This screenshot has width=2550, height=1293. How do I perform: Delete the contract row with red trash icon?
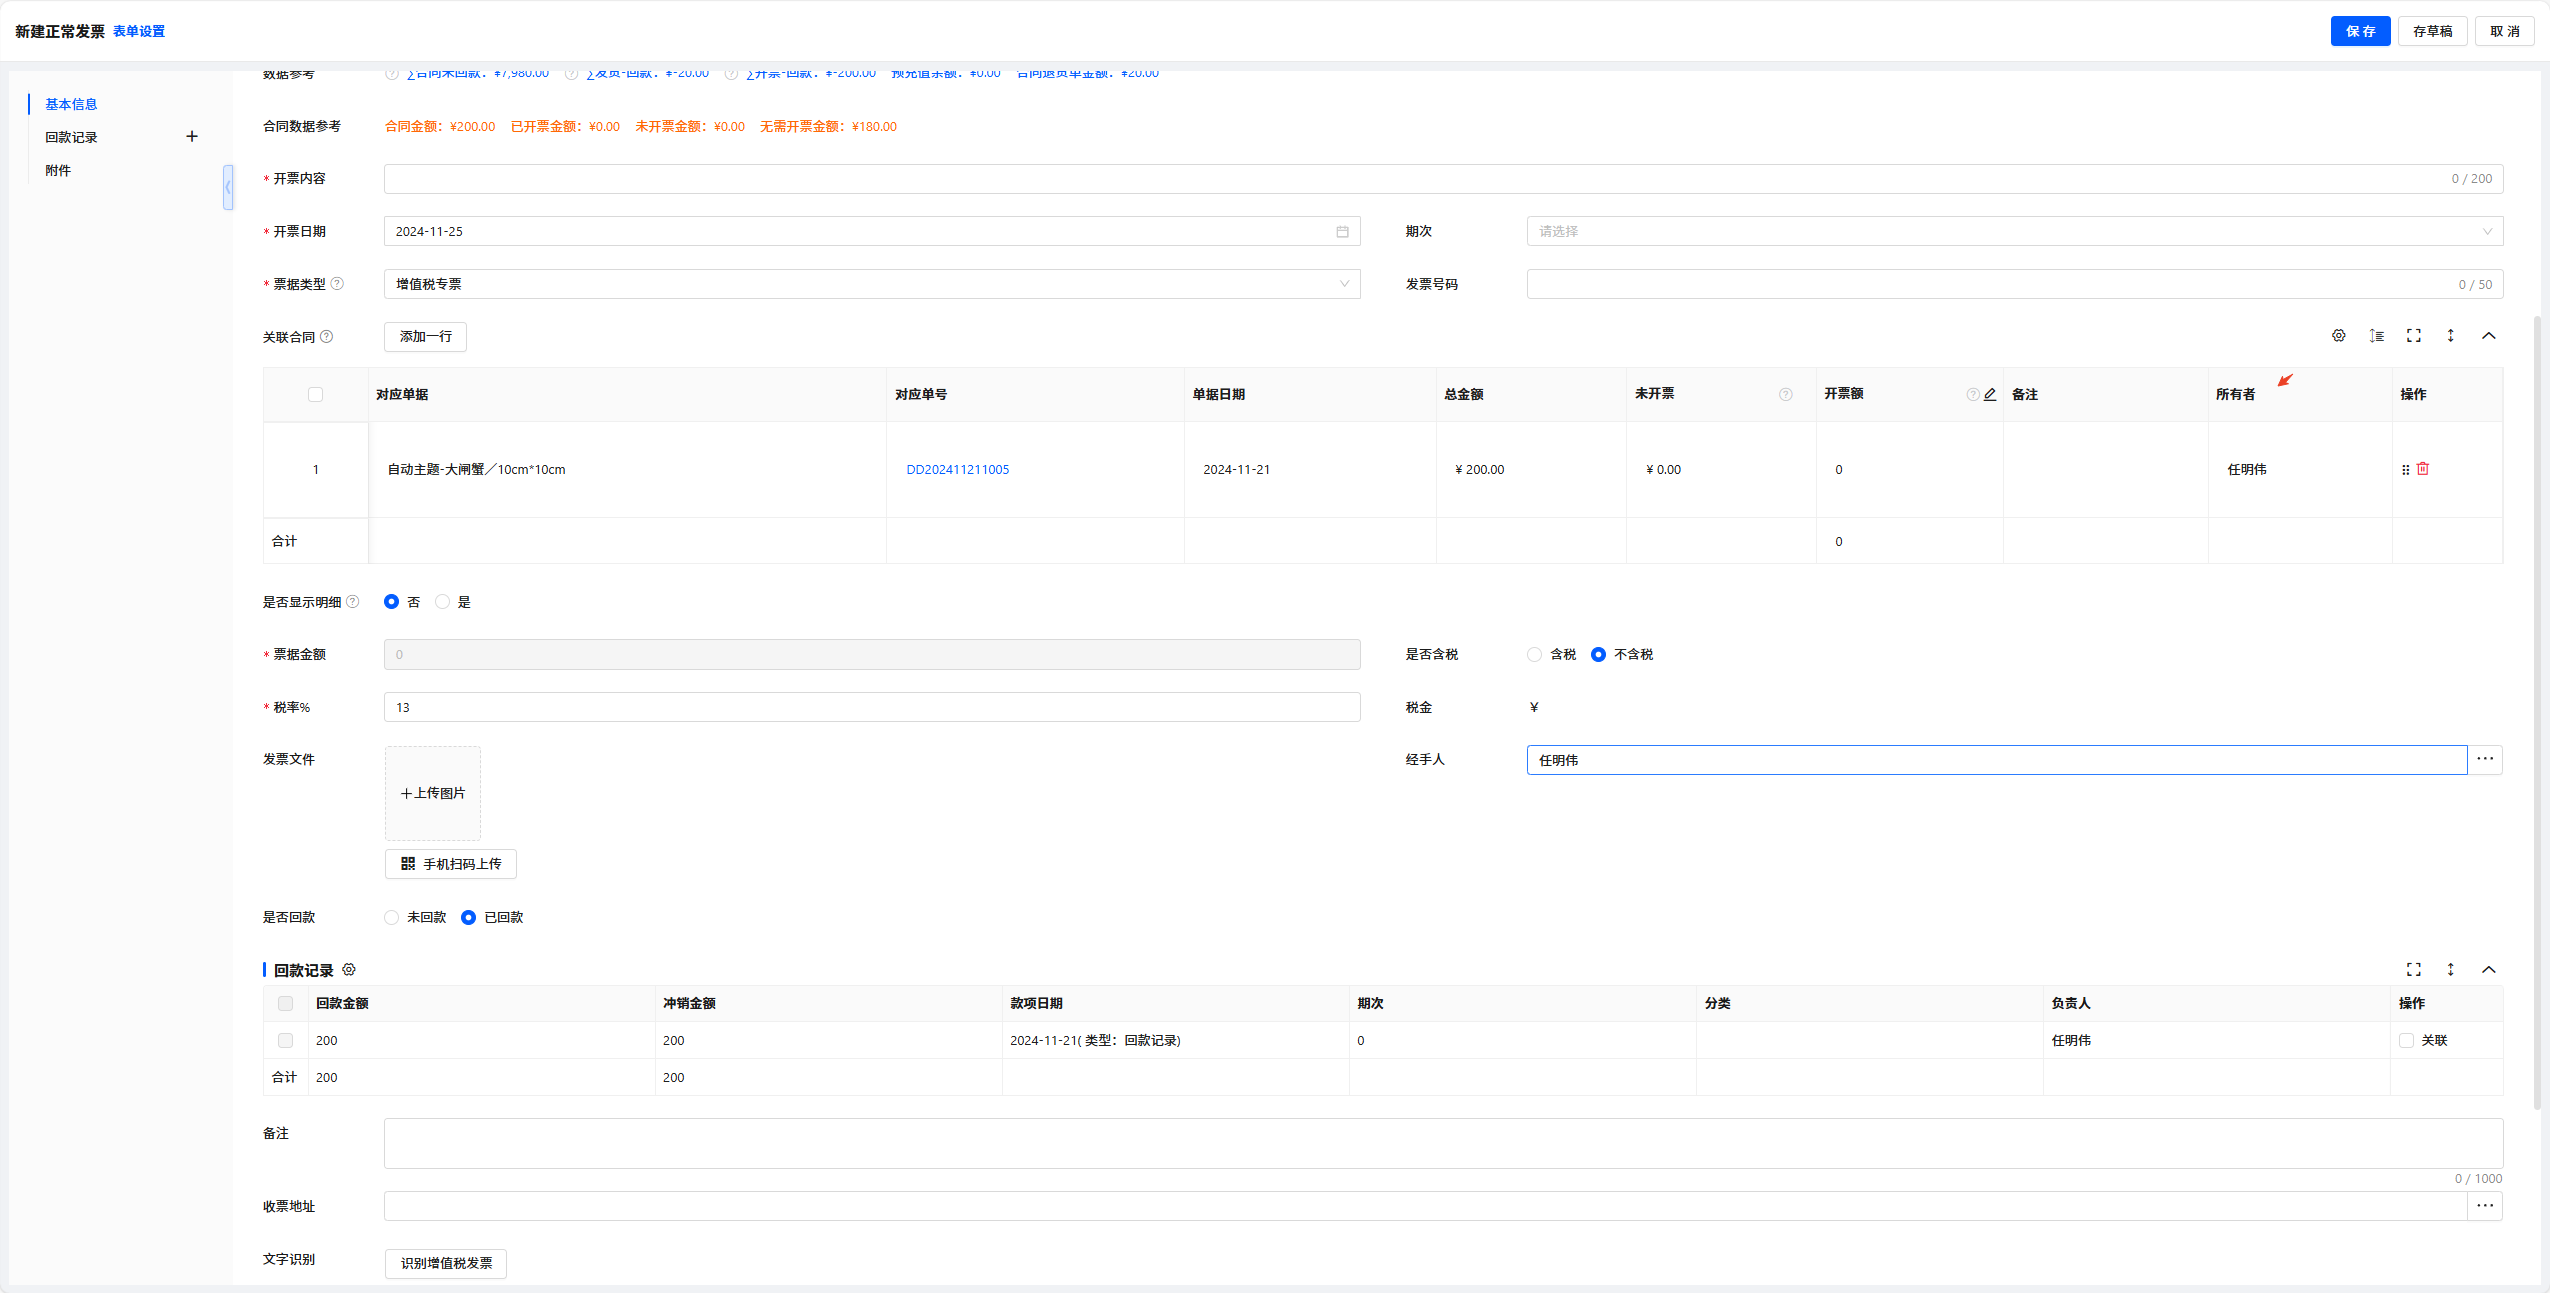pos(2423,469)
